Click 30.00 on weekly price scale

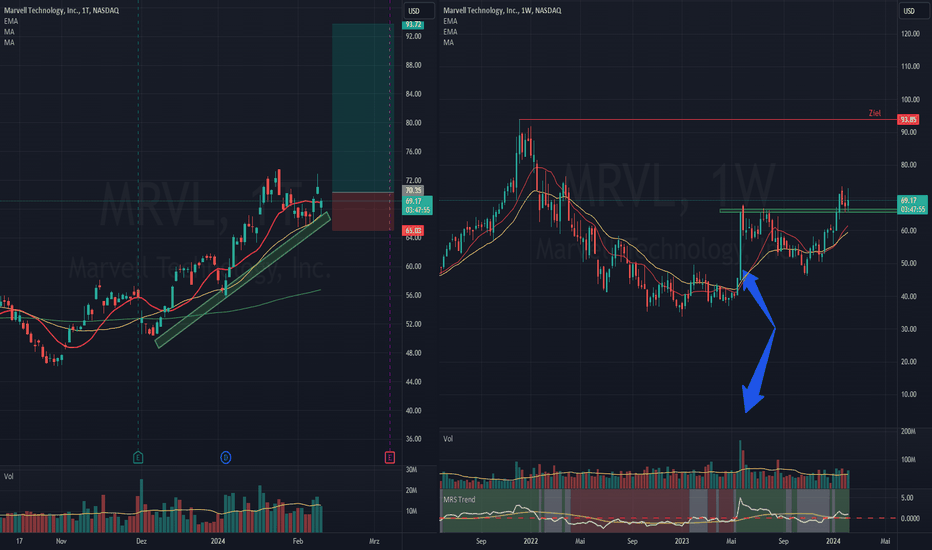pyautogui.click(x=909, y=329)
